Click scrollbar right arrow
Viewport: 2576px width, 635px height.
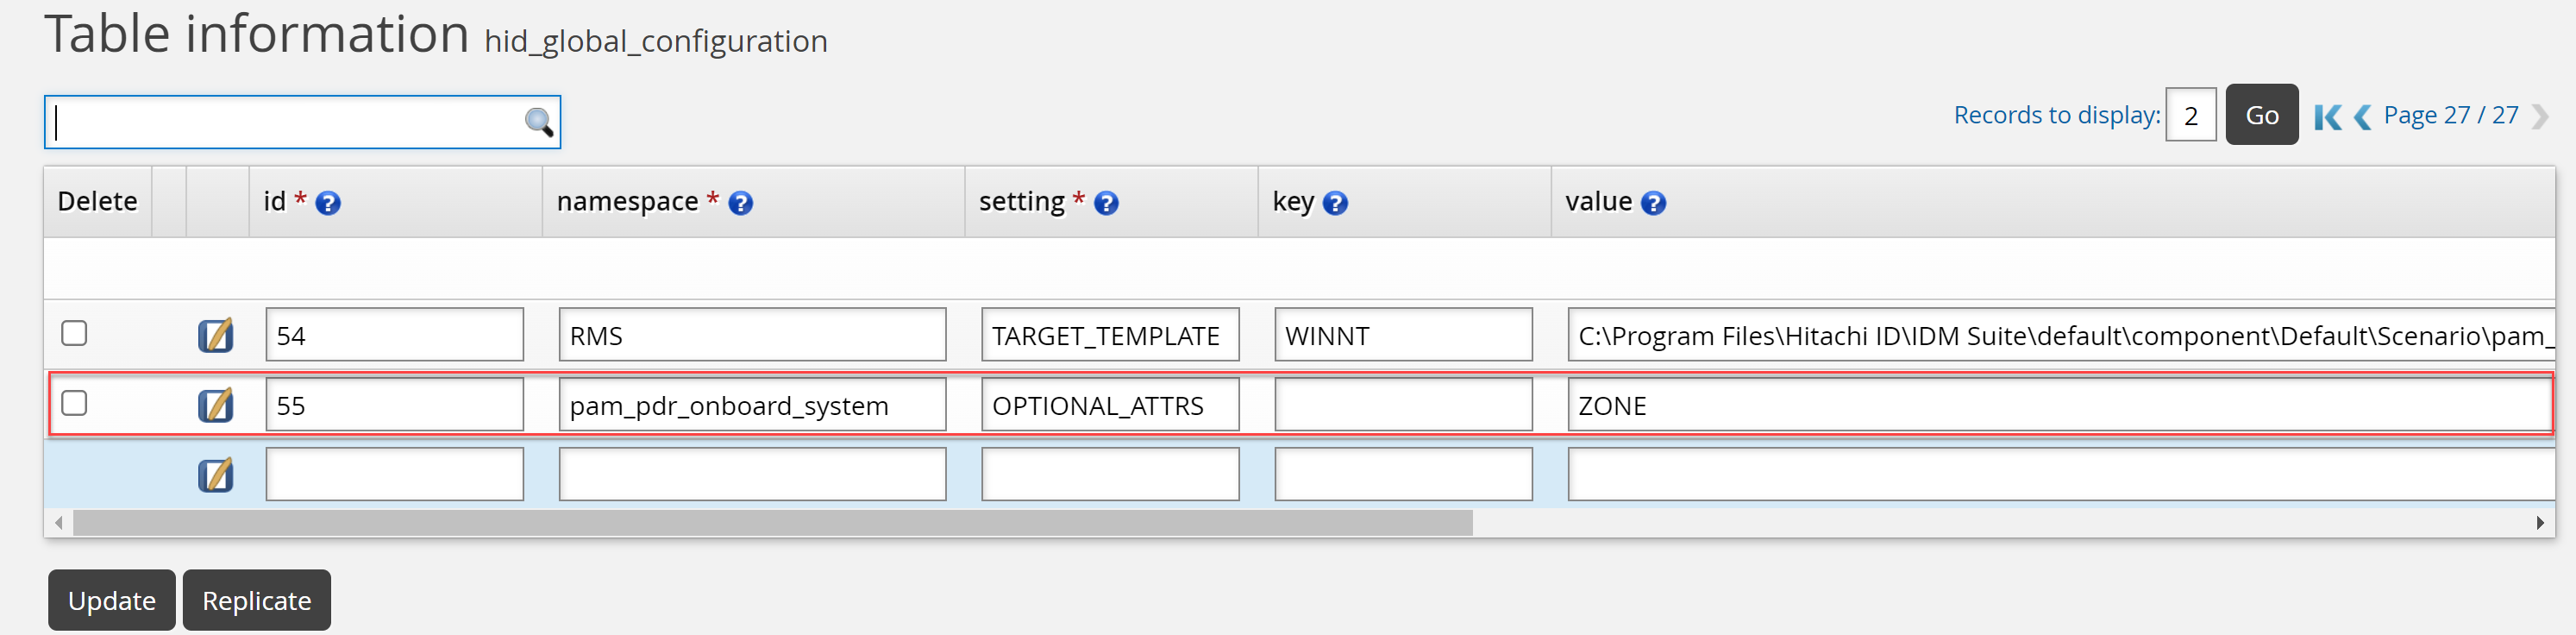coord(2540,523)
